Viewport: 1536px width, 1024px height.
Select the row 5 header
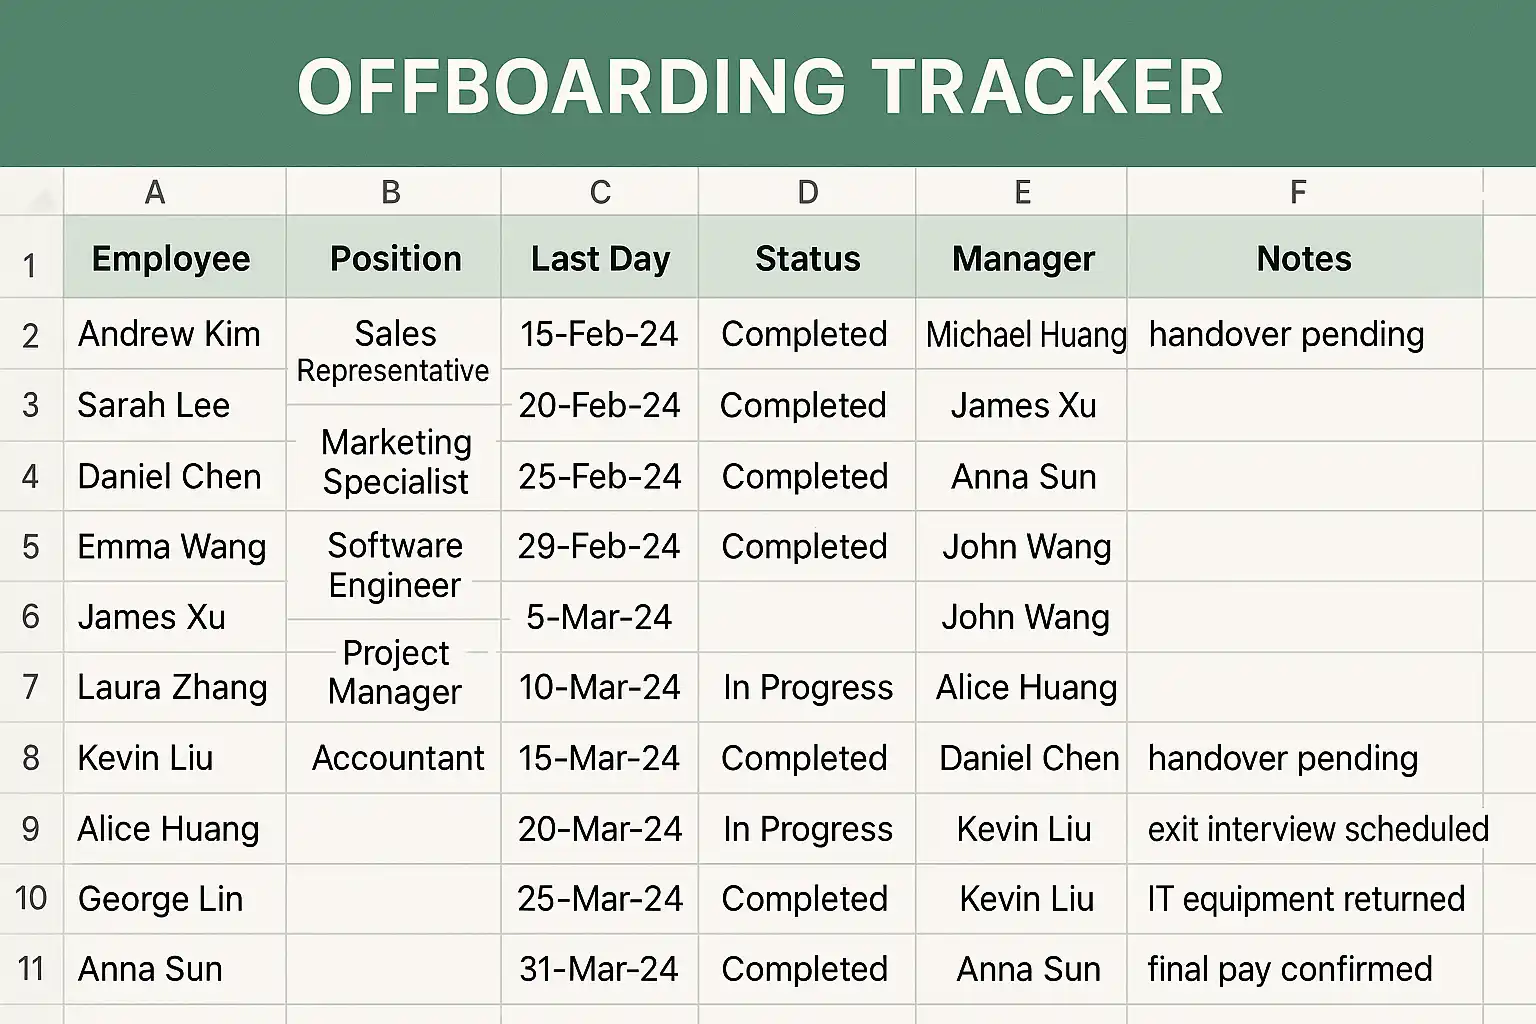[31, 547]
